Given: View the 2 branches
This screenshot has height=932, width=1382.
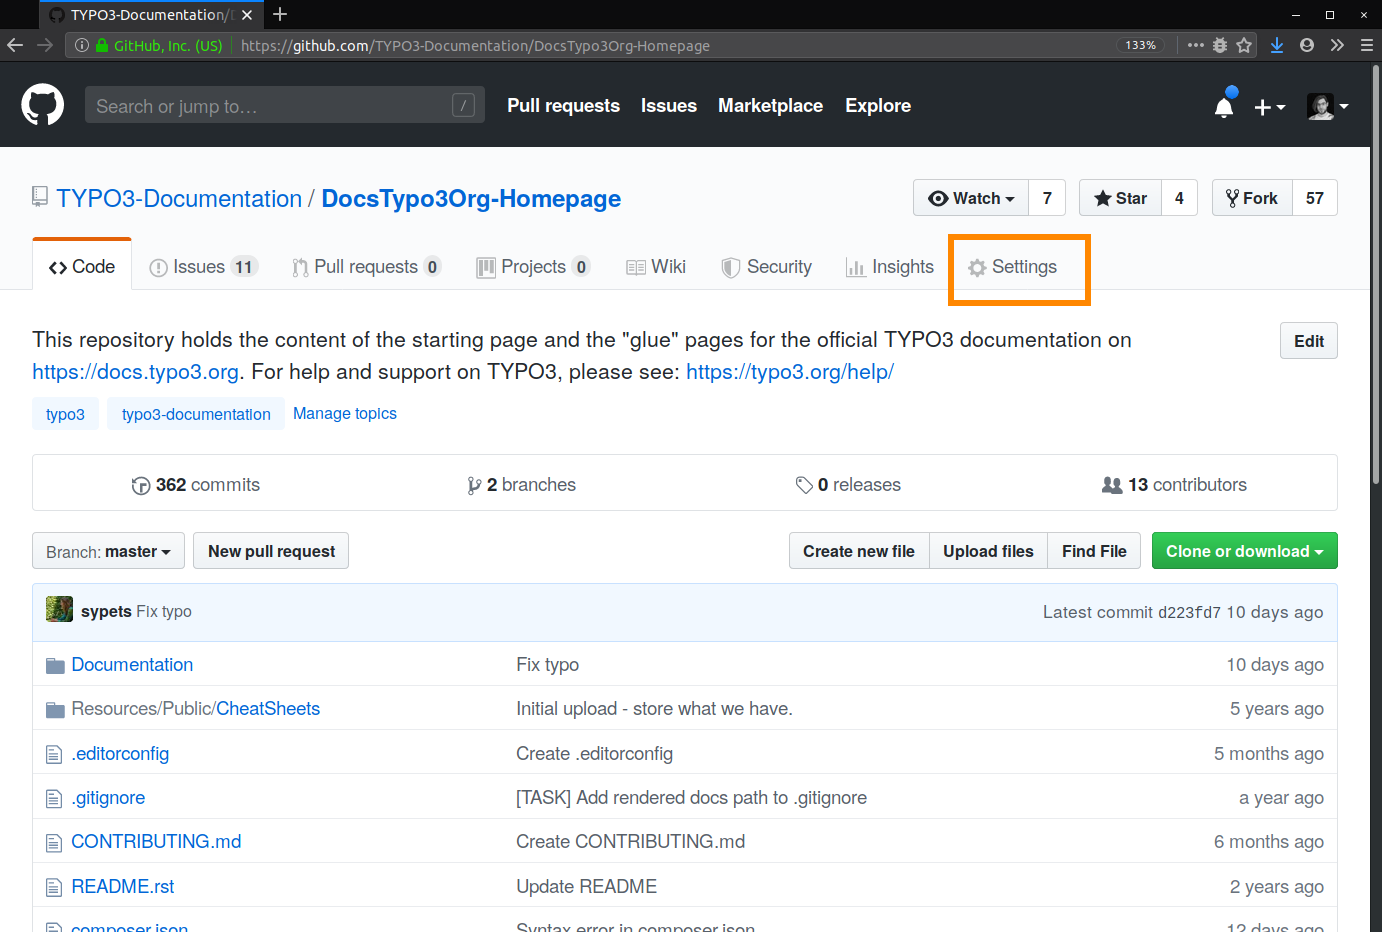Looking at the screenshot, I should [x=521, y=485].
